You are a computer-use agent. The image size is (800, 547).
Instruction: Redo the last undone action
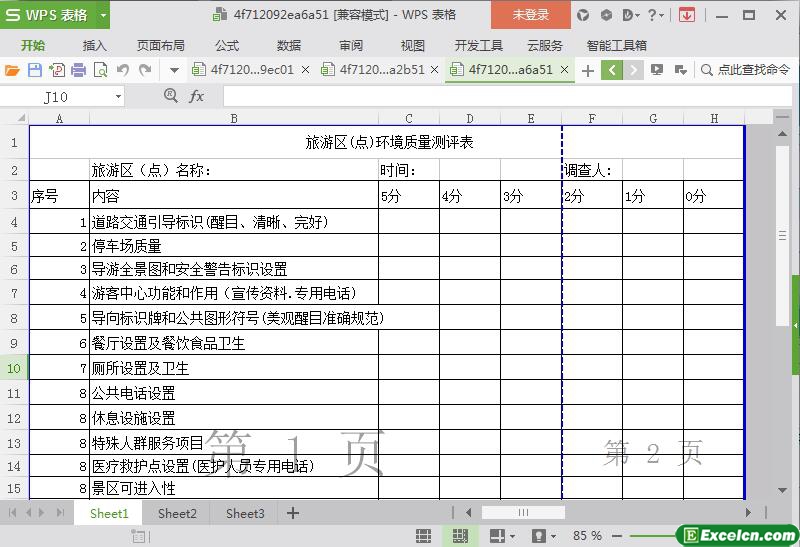coord(145,70)
